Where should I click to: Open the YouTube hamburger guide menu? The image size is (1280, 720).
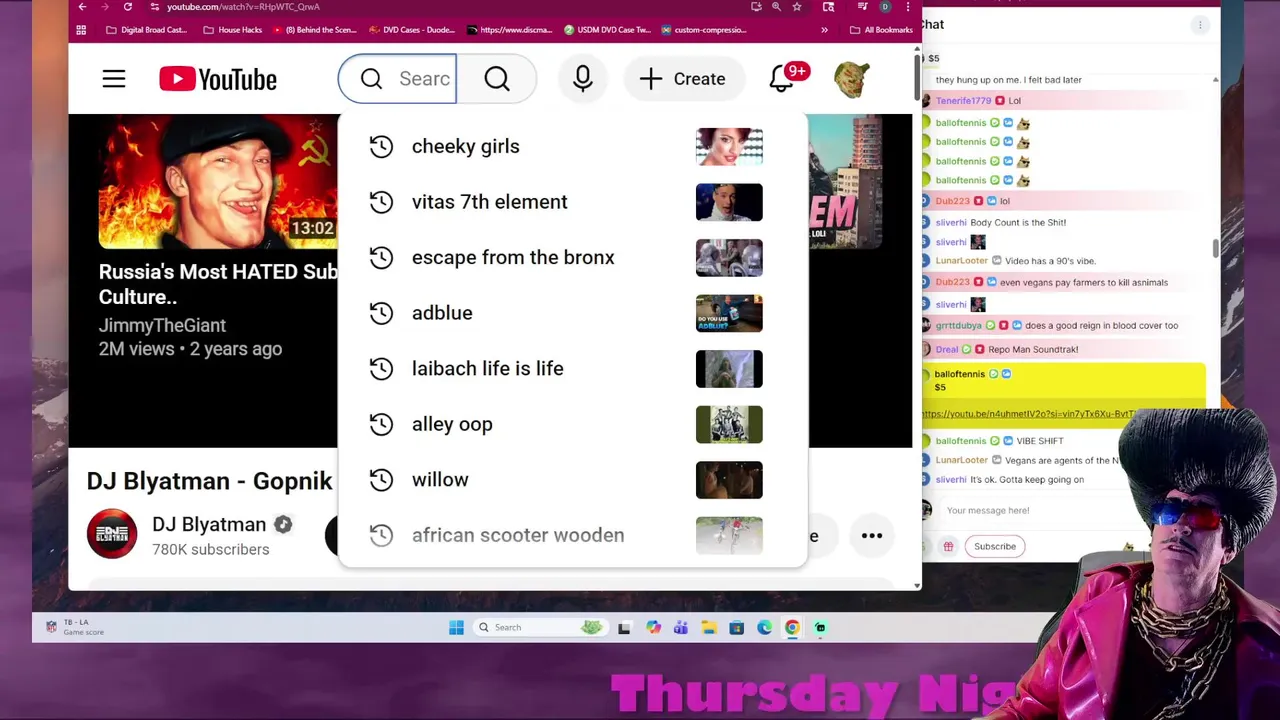point(114,79)
